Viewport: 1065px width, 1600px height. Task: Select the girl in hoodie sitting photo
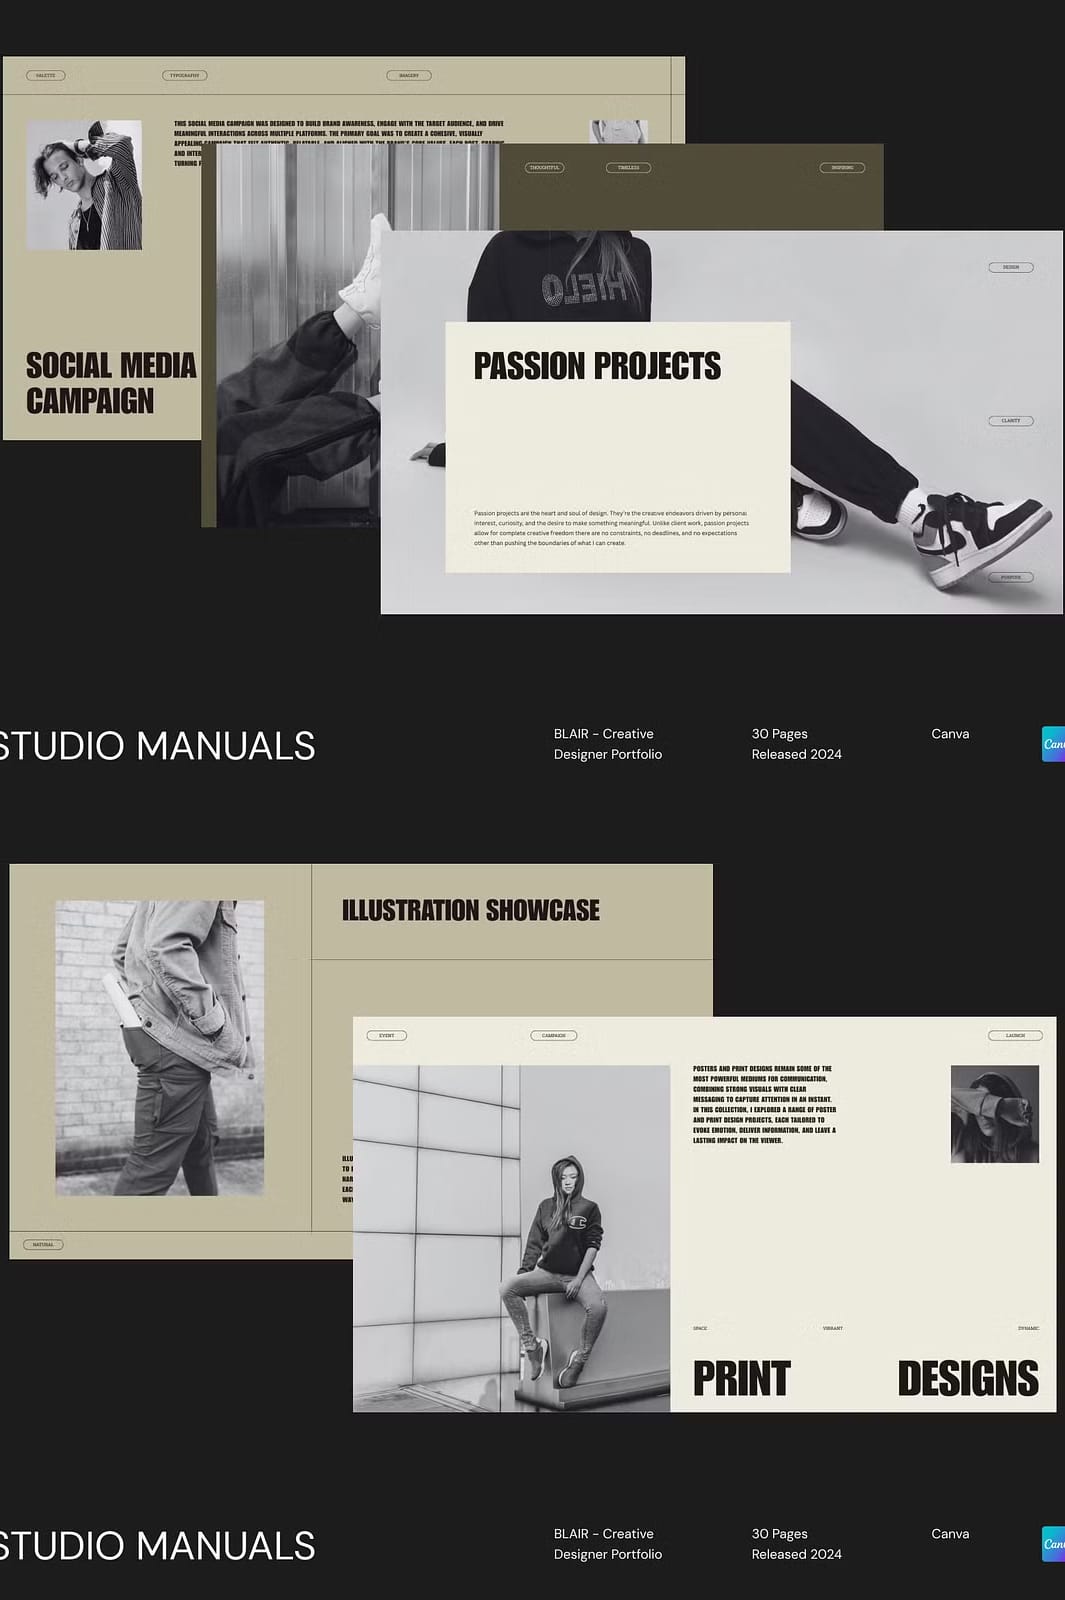(x=511, y=1238)
